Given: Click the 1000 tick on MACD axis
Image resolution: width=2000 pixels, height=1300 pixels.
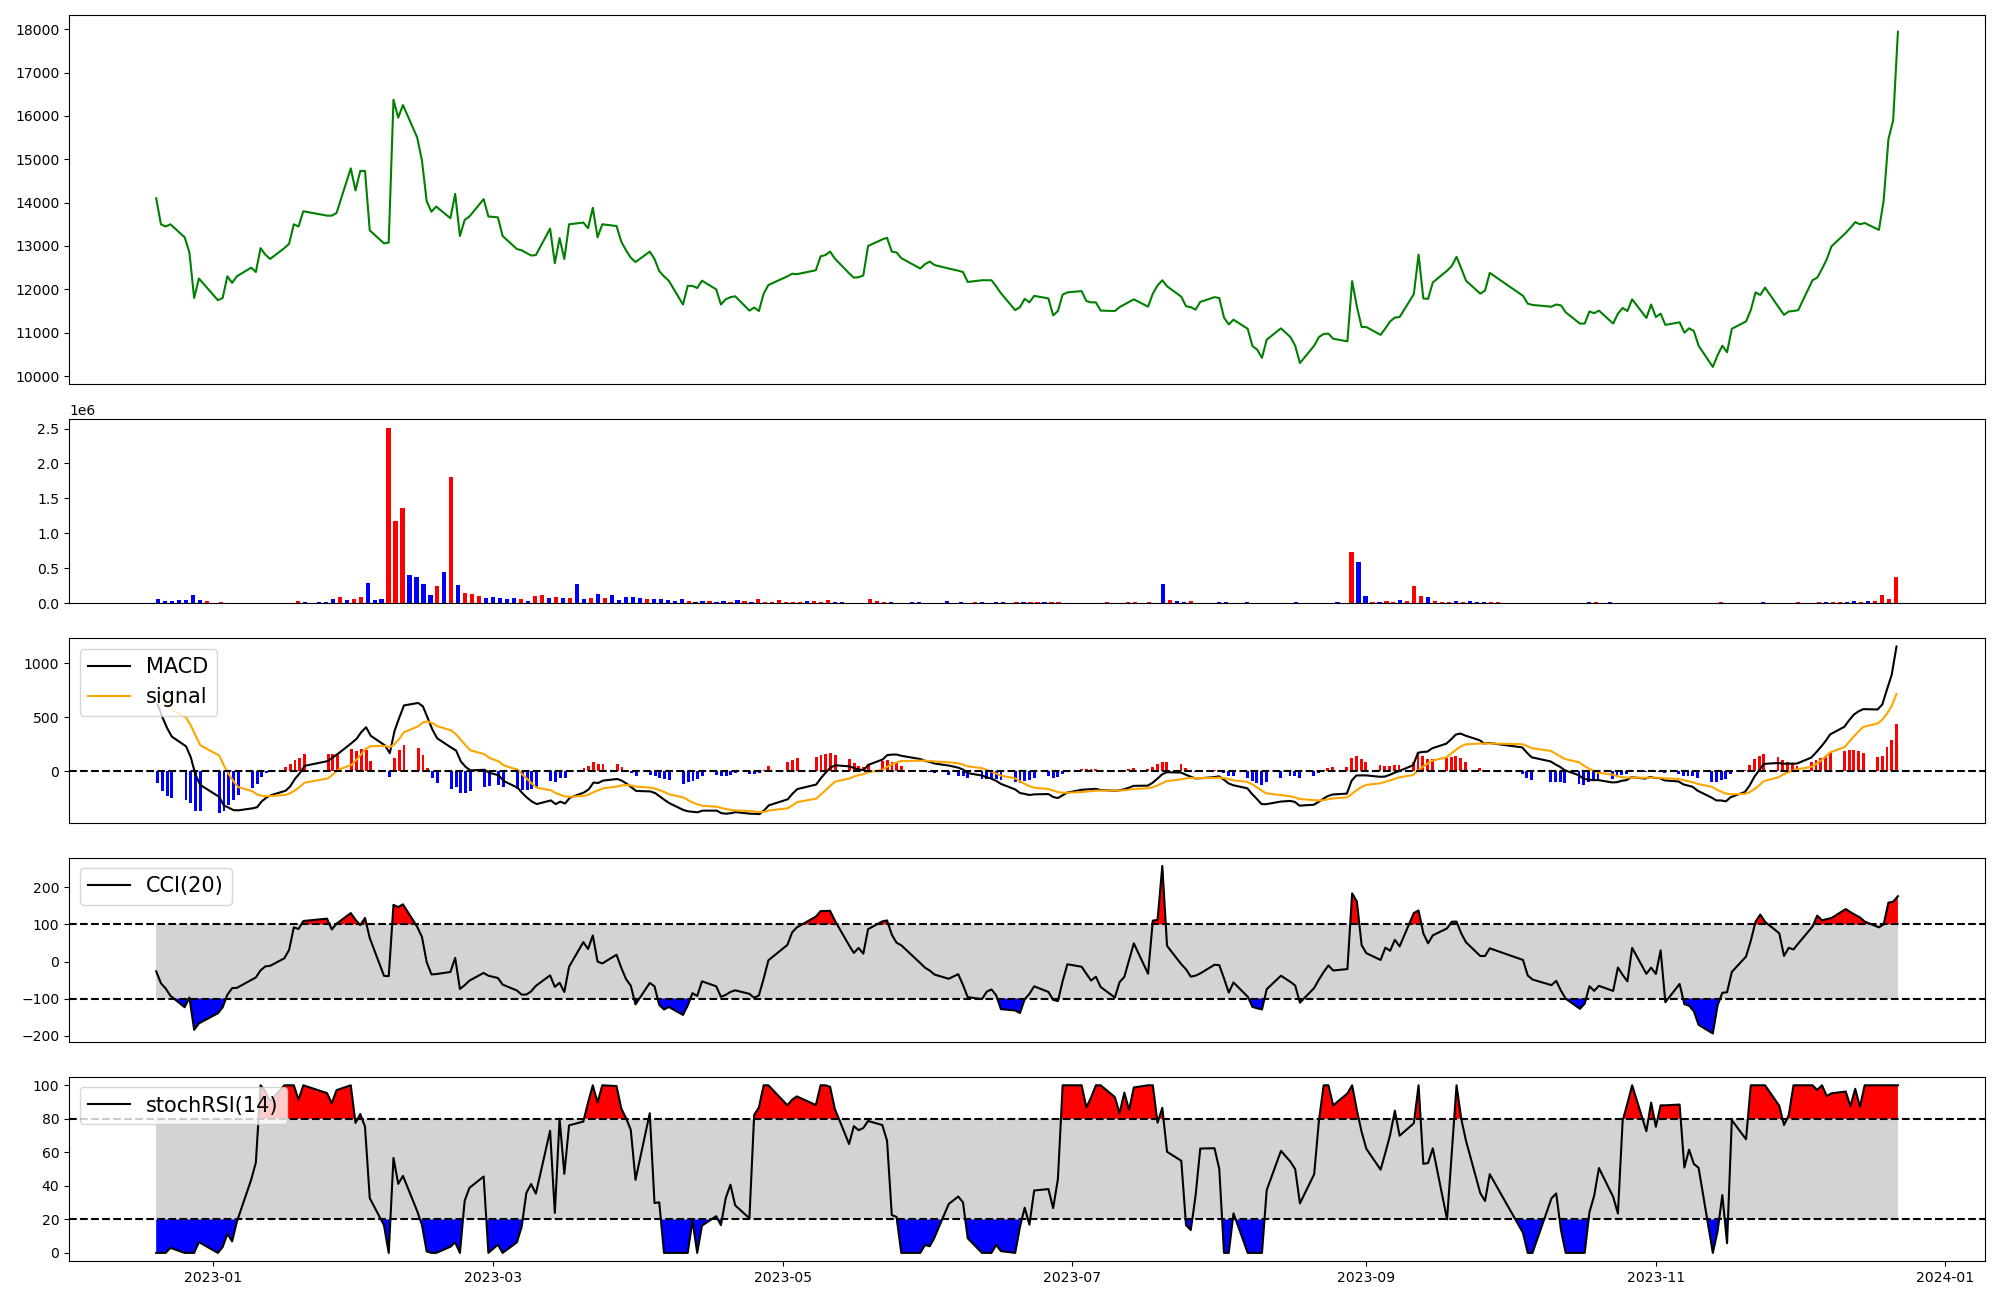Looking at the screenshot, I should 42,664.
